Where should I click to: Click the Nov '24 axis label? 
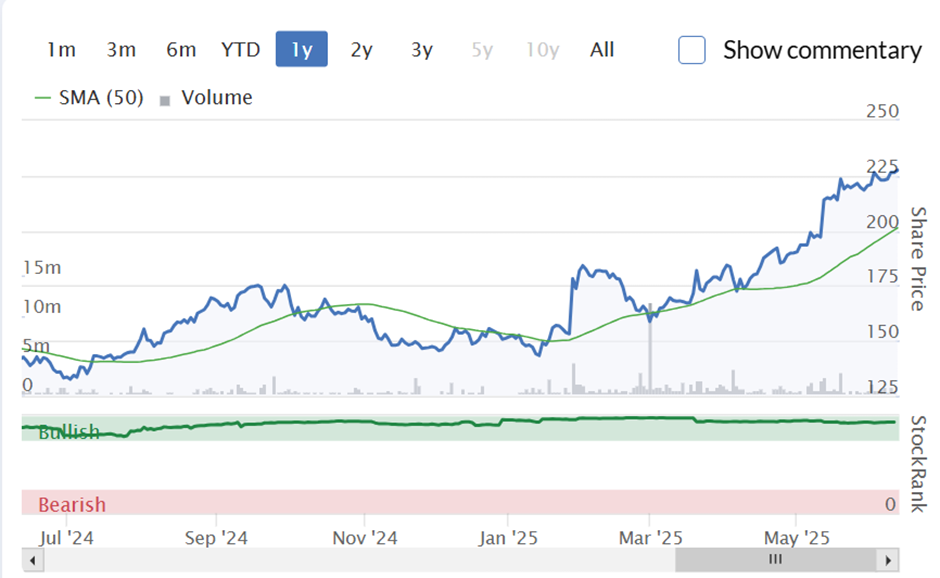[x=364, y=538]
